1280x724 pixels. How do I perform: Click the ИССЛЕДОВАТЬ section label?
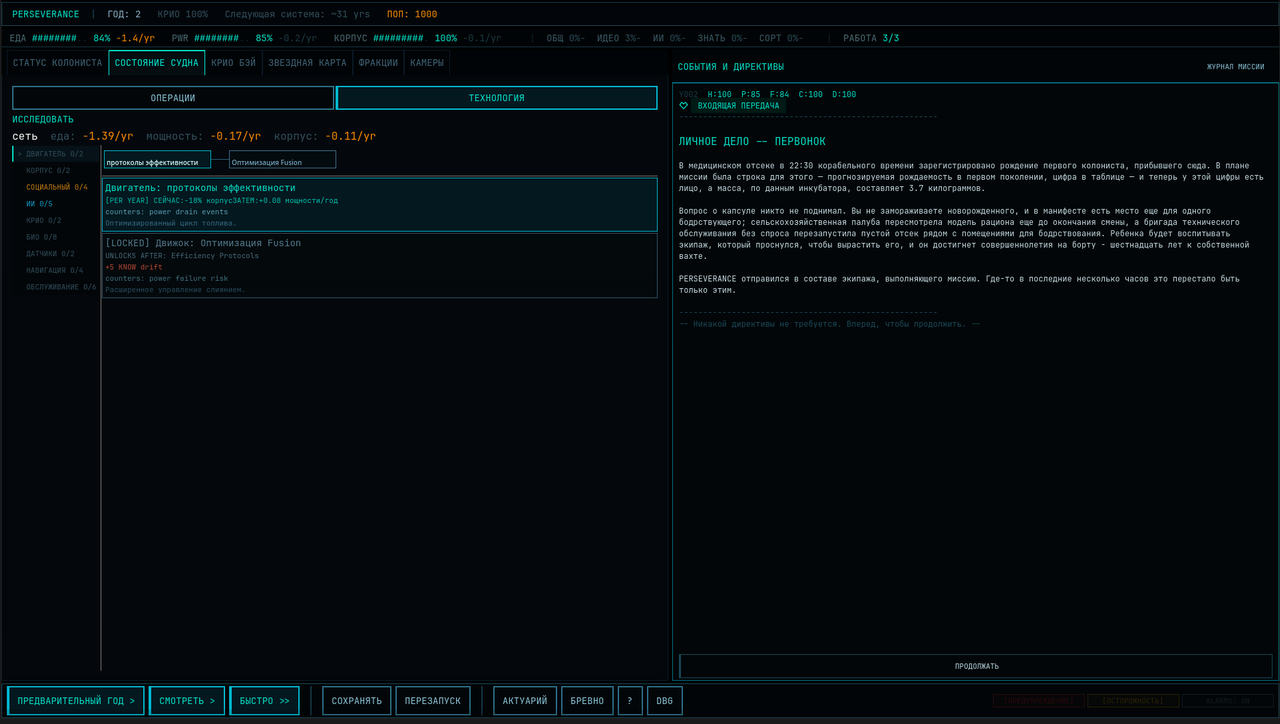pos(43,120)
